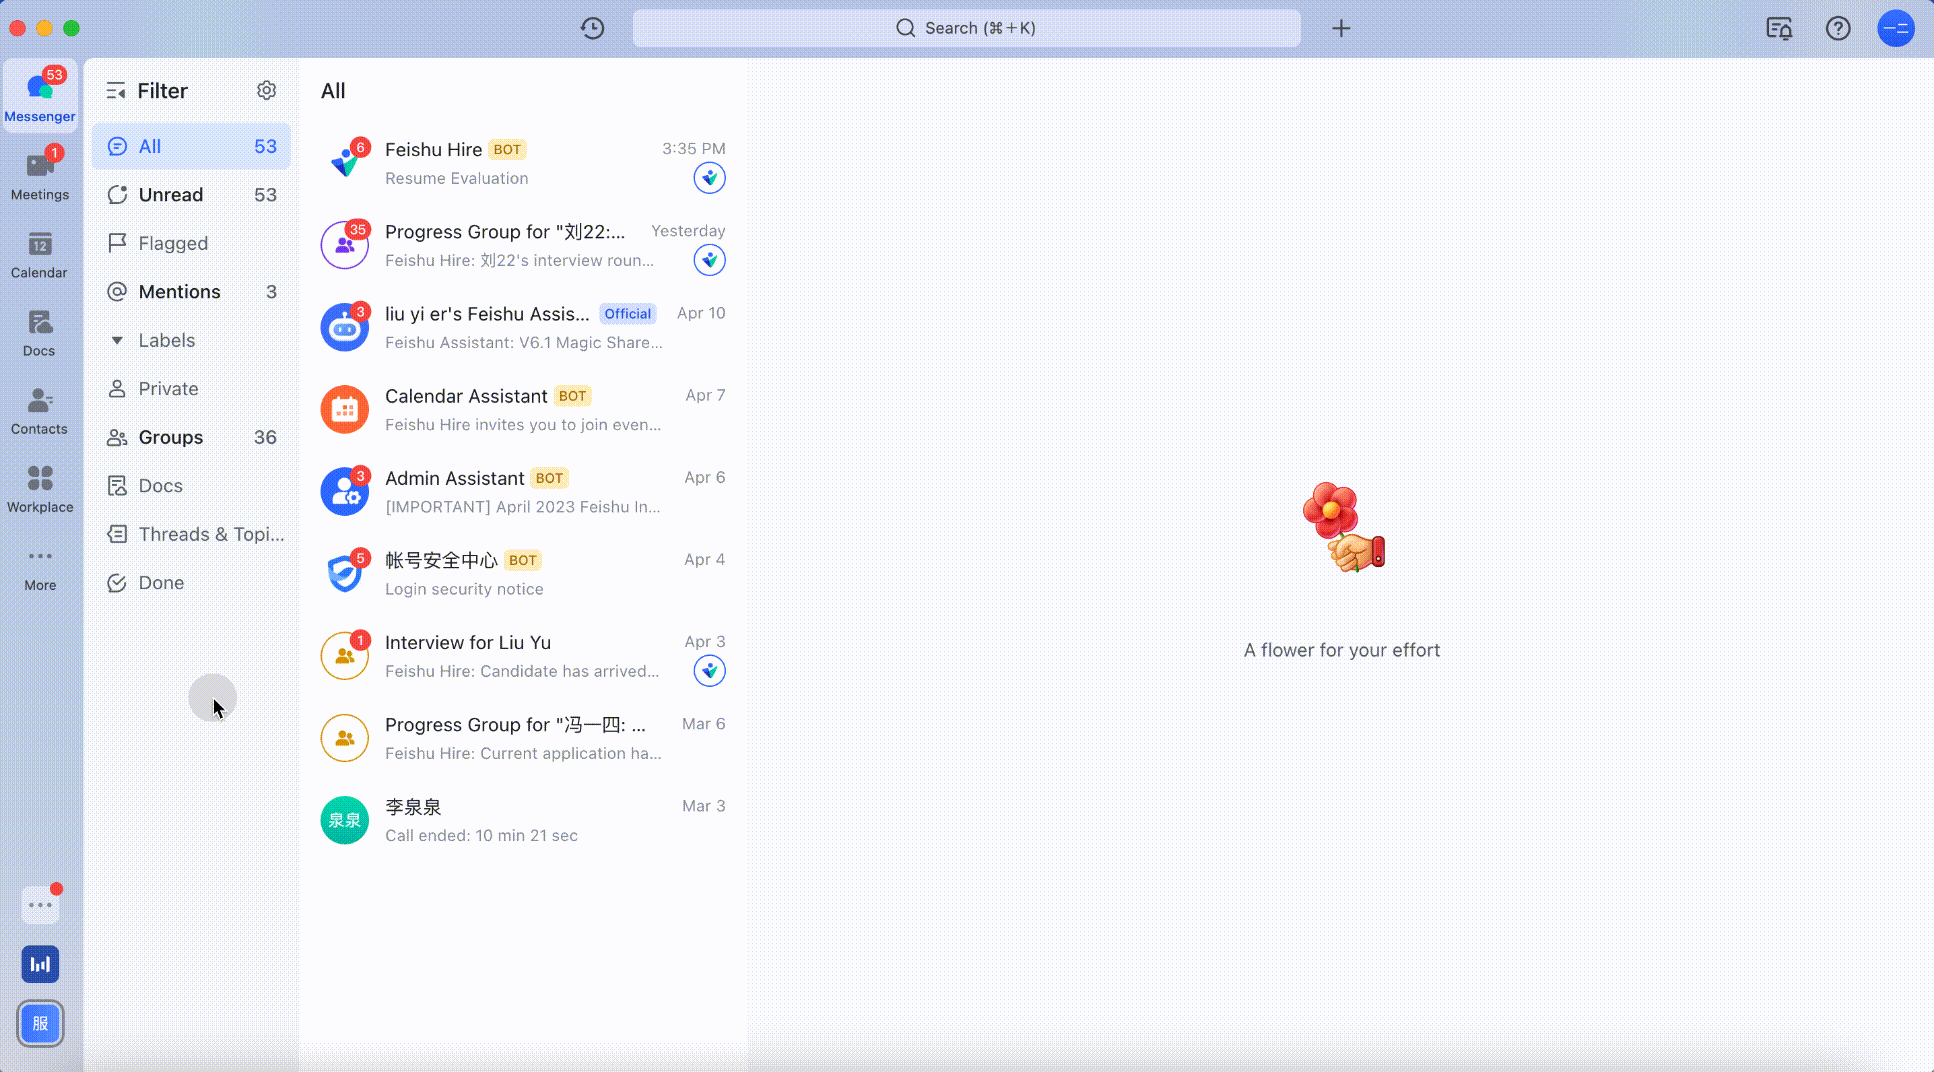Viewport: 1934px width, 1072px height.
Task: Click the search input field
Action: [966, 28]
